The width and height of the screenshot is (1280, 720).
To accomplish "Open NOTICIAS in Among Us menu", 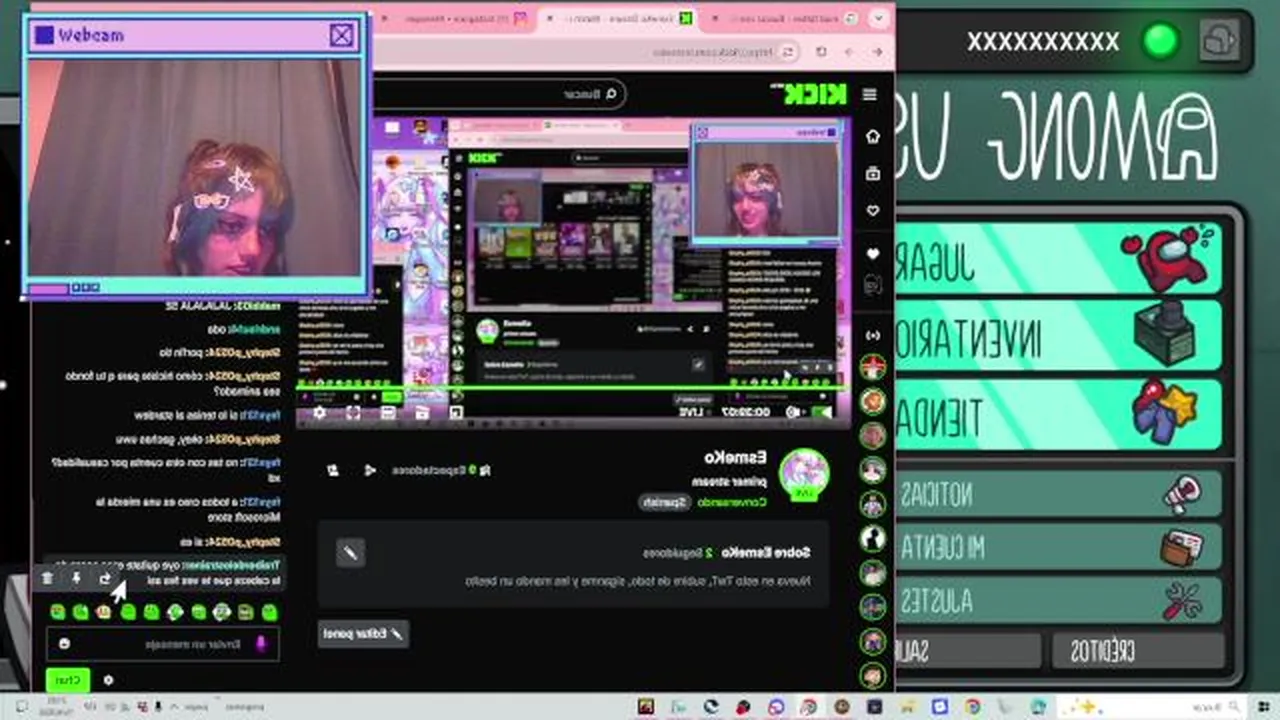I will (x=1057, y=494).
